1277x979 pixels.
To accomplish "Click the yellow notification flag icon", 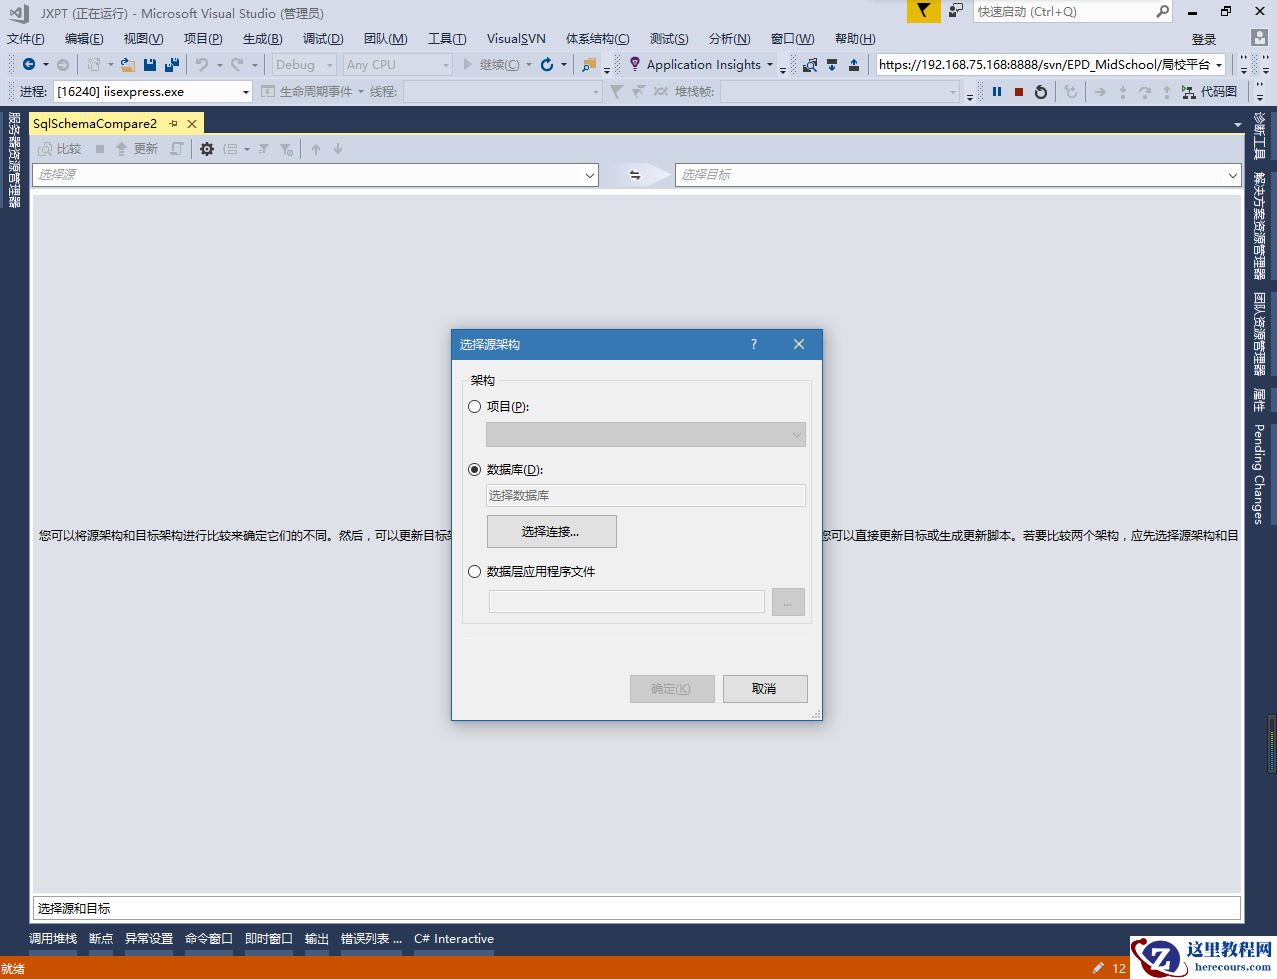I will click(x=923, y=11).
